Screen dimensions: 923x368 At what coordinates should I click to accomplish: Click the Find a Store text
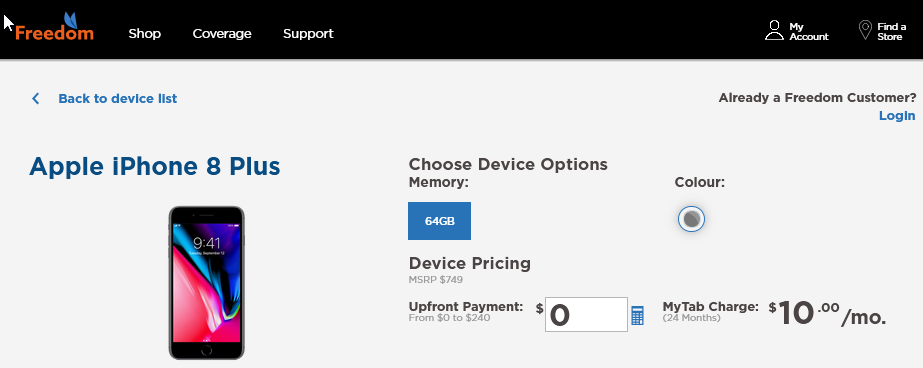(891, 32)
